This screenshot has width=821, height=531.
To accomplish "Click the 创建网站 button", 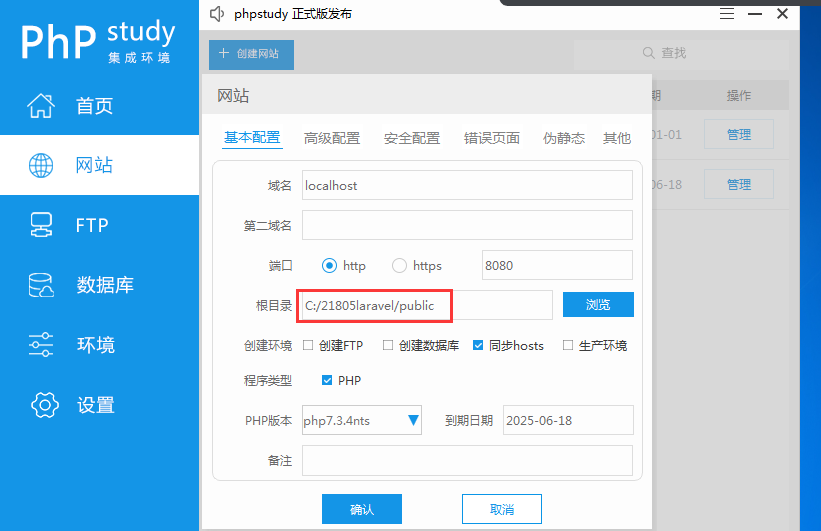I will [x=251, y=54].
